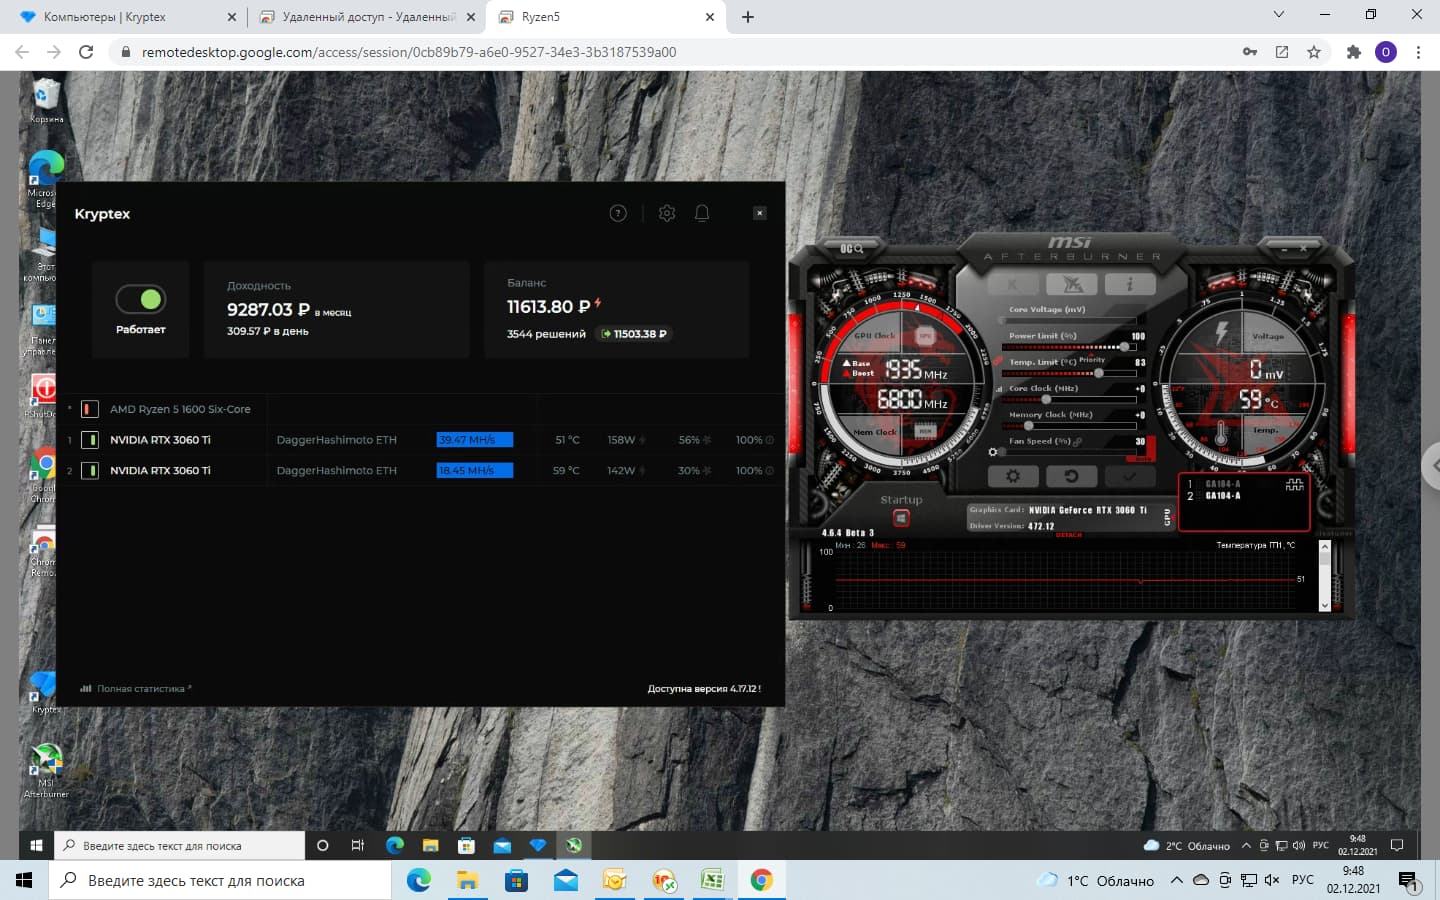Click Kryptex icon in remote taskbar
Screen dimensions: 1440x900
[x=538, y=845]
